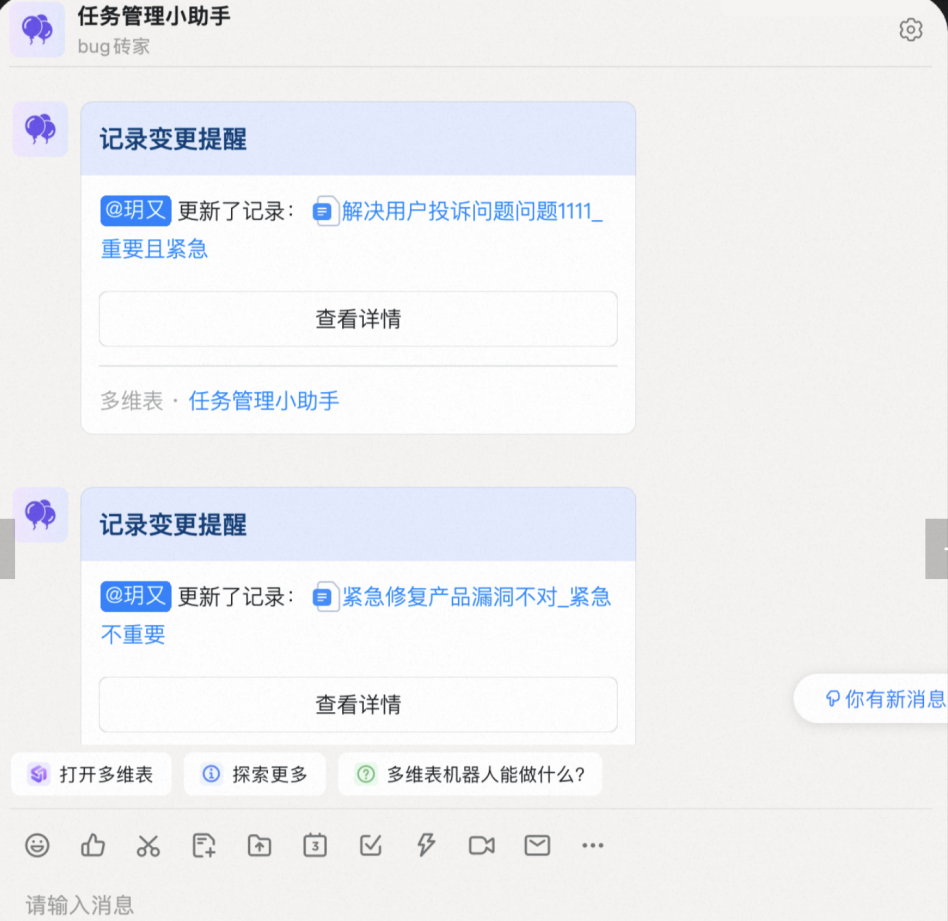The width and height of the screenshot is (948, 921).
Task: Click 查看详情 in the first card
Action: tap(358, 319)
